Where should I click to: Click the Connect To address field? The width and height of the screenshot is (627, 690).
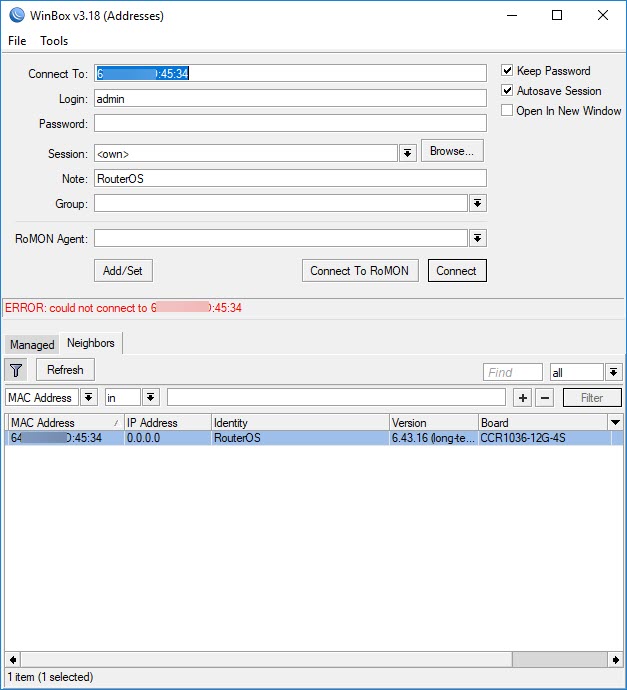pyautogui.click(x=290, y=73)
